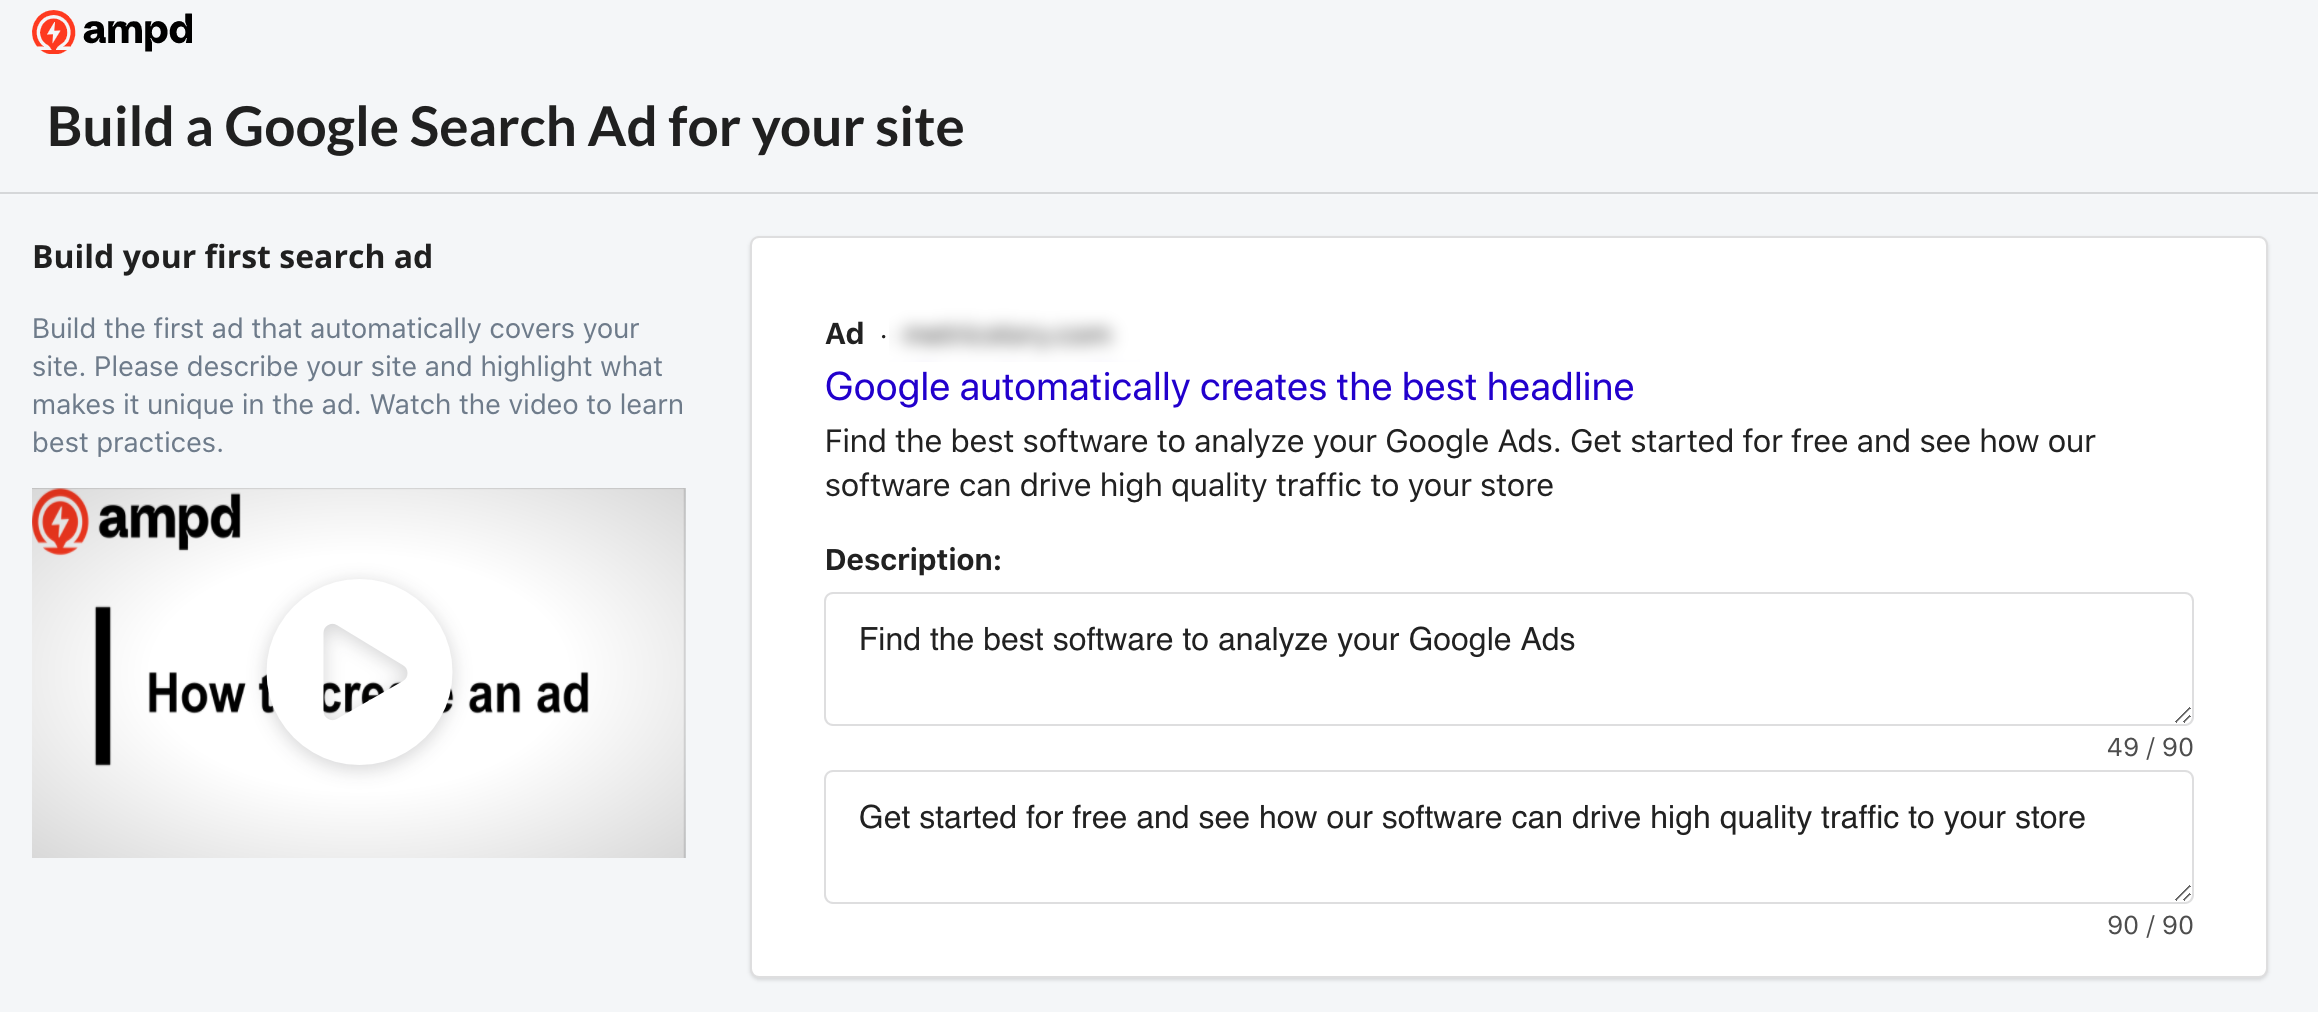2318x1012 pixels.
Task: Open the video thumbnail titled 'an ad'
Action: (359, 673)
